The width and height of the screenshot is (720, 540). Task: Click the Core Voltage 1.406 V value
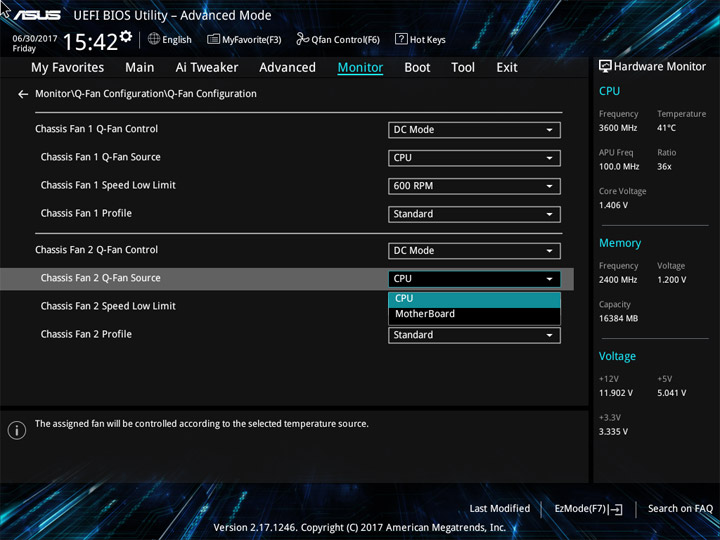[x=613, y=205]
